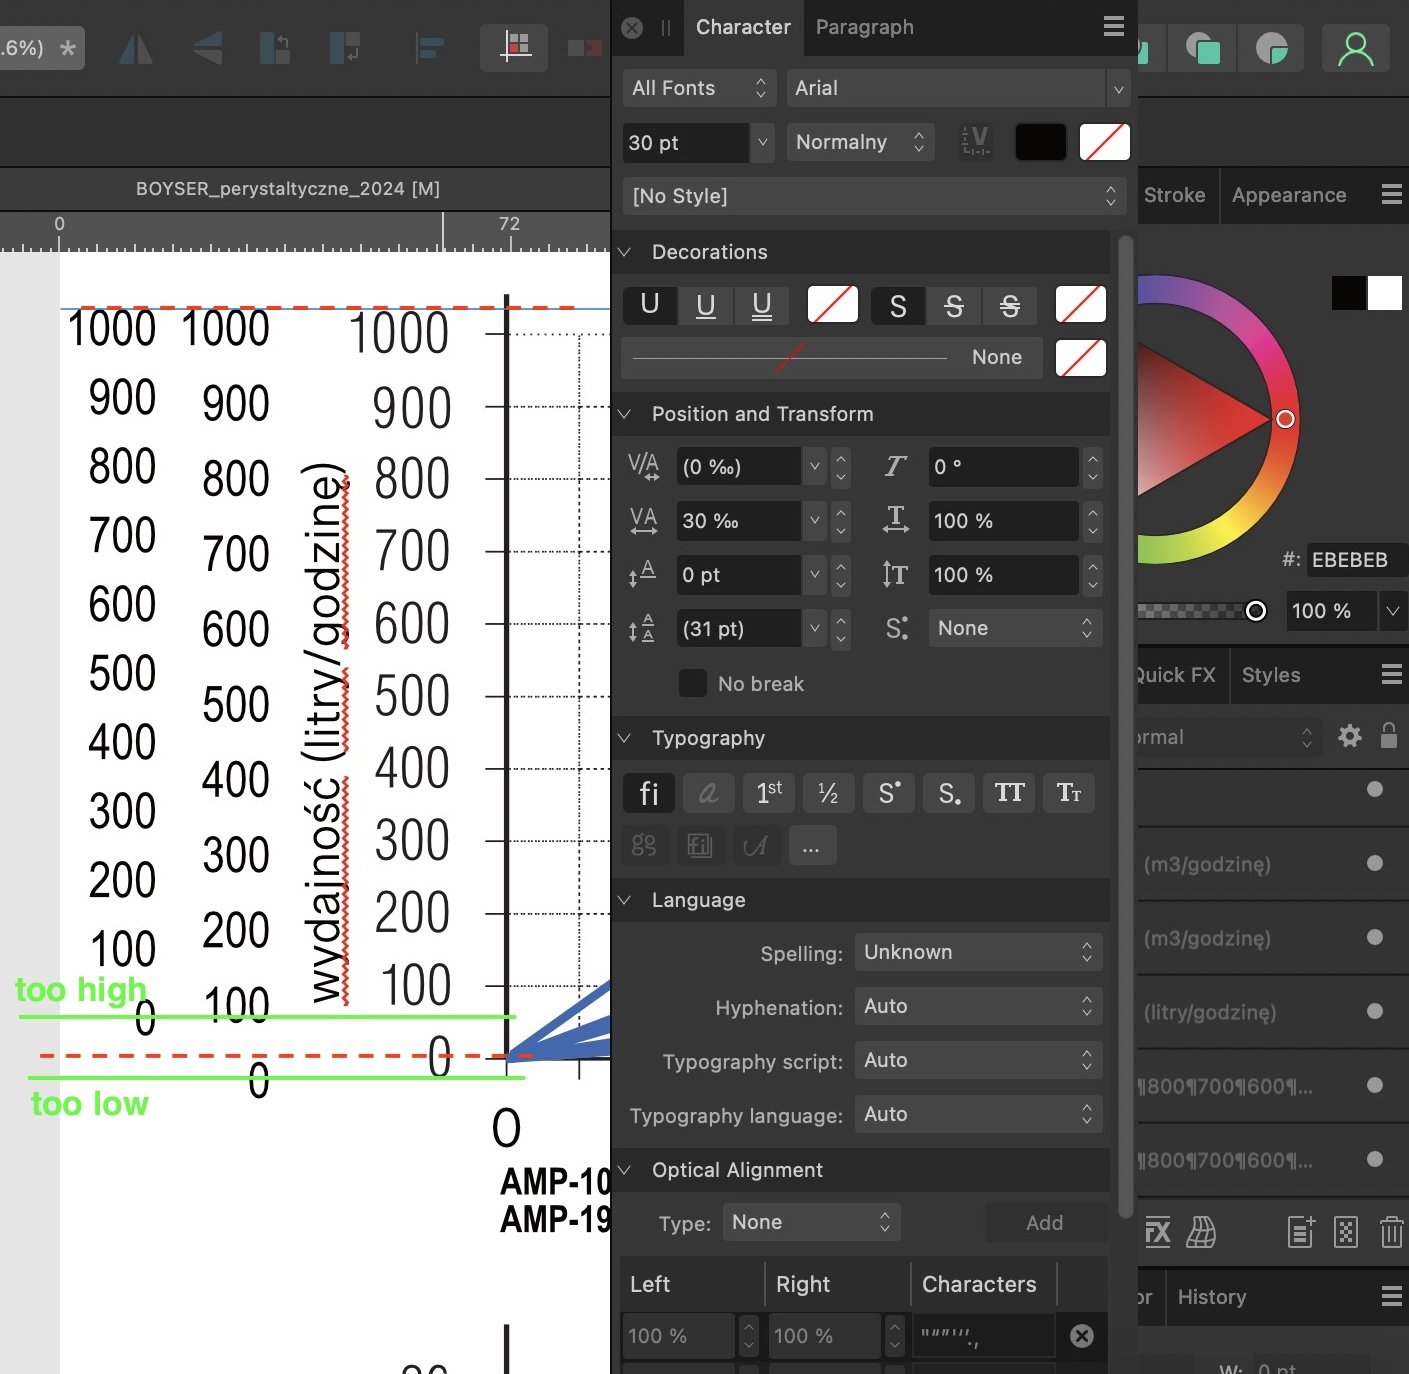Toggle double underline in Decorations
Image resolution: width=1409 pixels, height=1374 pixels.
(x=762, y=305)
